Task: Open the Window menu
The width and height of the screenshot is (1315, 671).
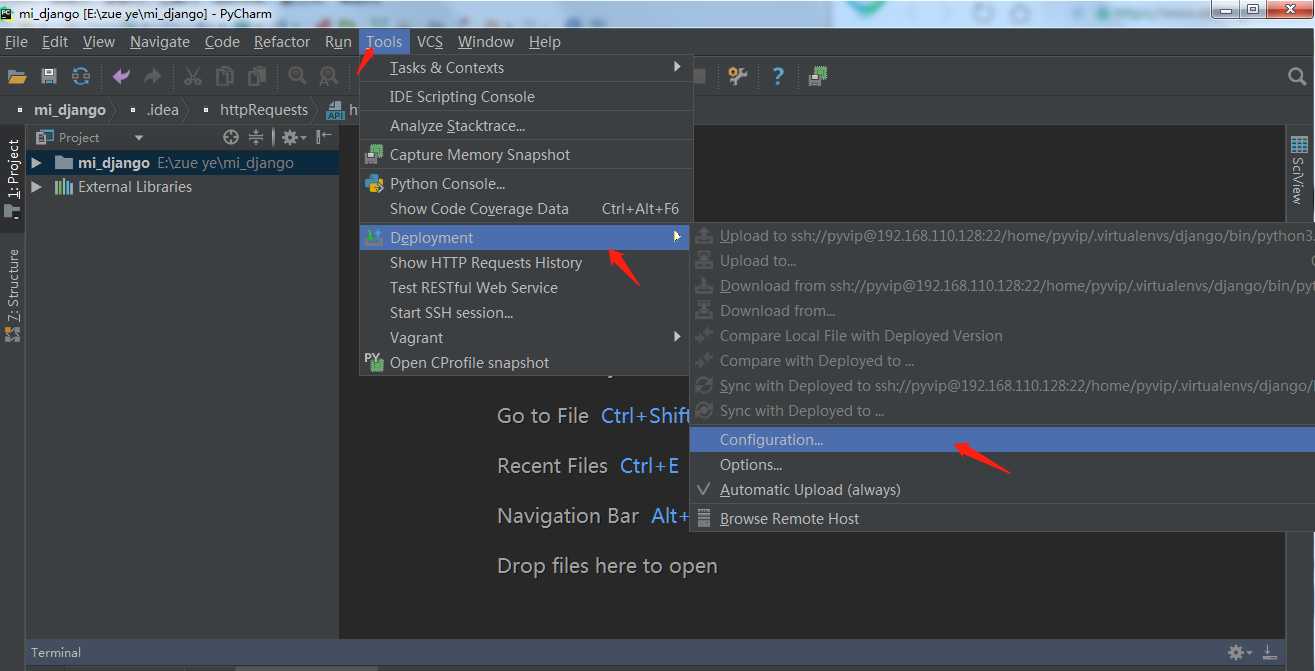Action: tap(486, 42)
